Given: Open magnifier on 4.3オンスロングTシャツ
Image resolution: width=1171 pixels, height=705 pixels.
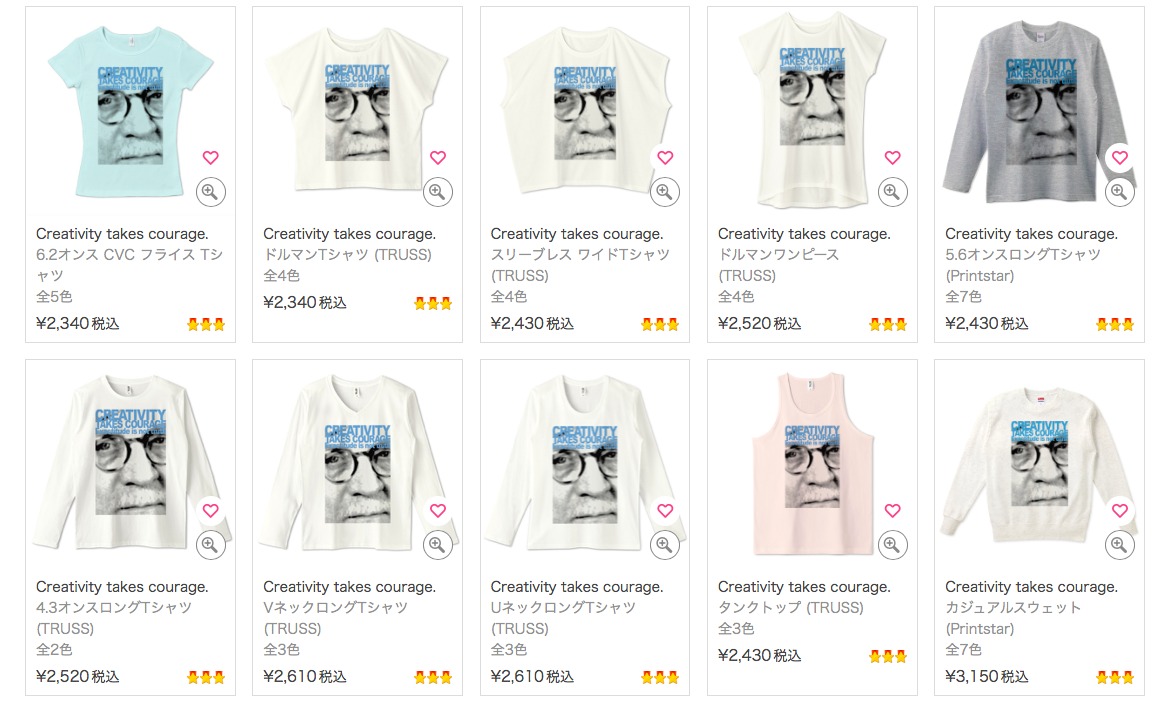Looking at the screenshot, I should coord(211,545).
